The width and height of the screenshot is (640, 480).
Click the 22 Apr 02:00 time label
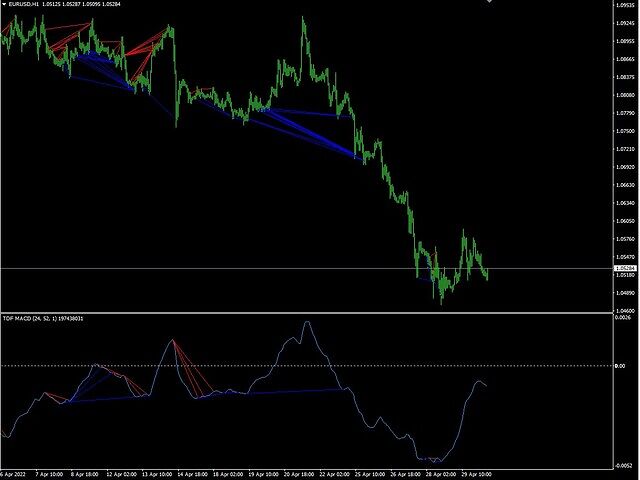click(x=334, y=474)
